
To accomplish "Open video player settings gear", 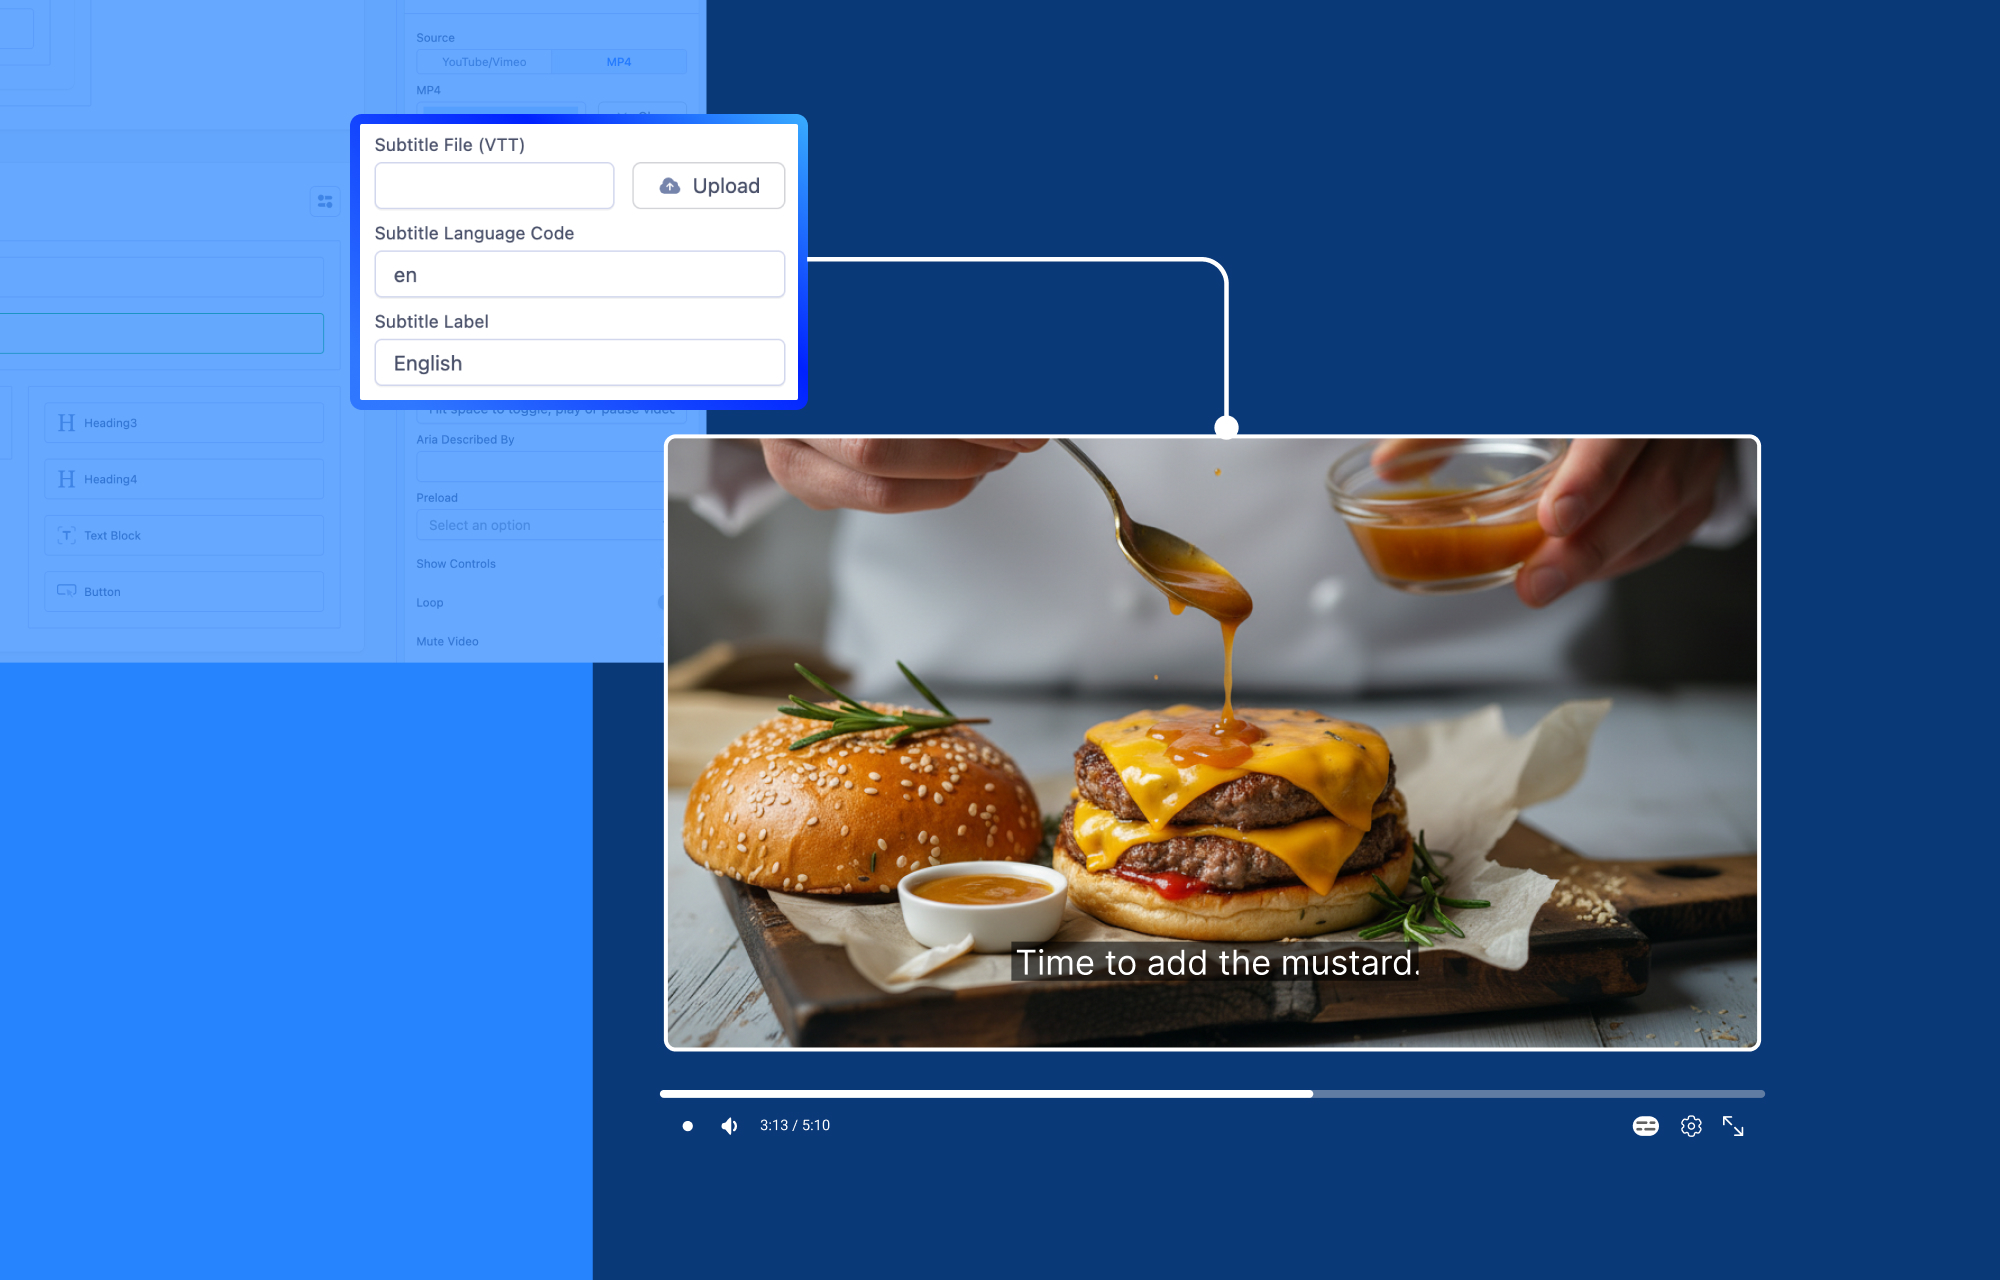I will 1691,1126.
